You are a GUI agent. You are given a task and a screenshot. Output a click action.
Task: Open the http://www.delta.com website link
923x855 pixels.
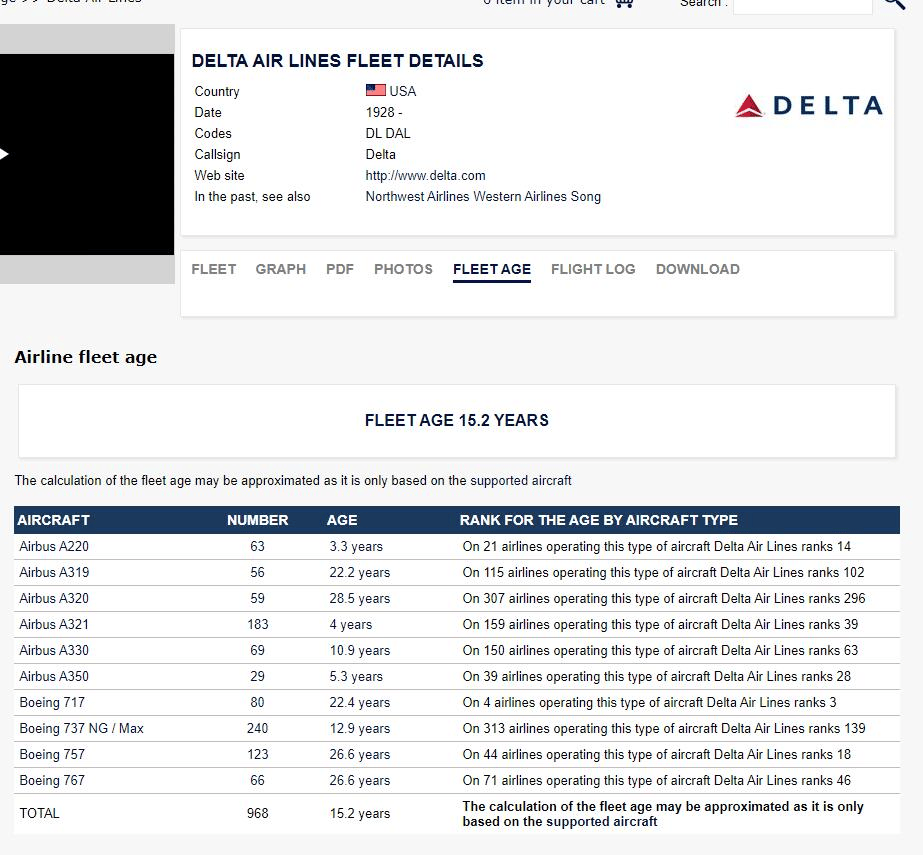click(x=426, y=175)
